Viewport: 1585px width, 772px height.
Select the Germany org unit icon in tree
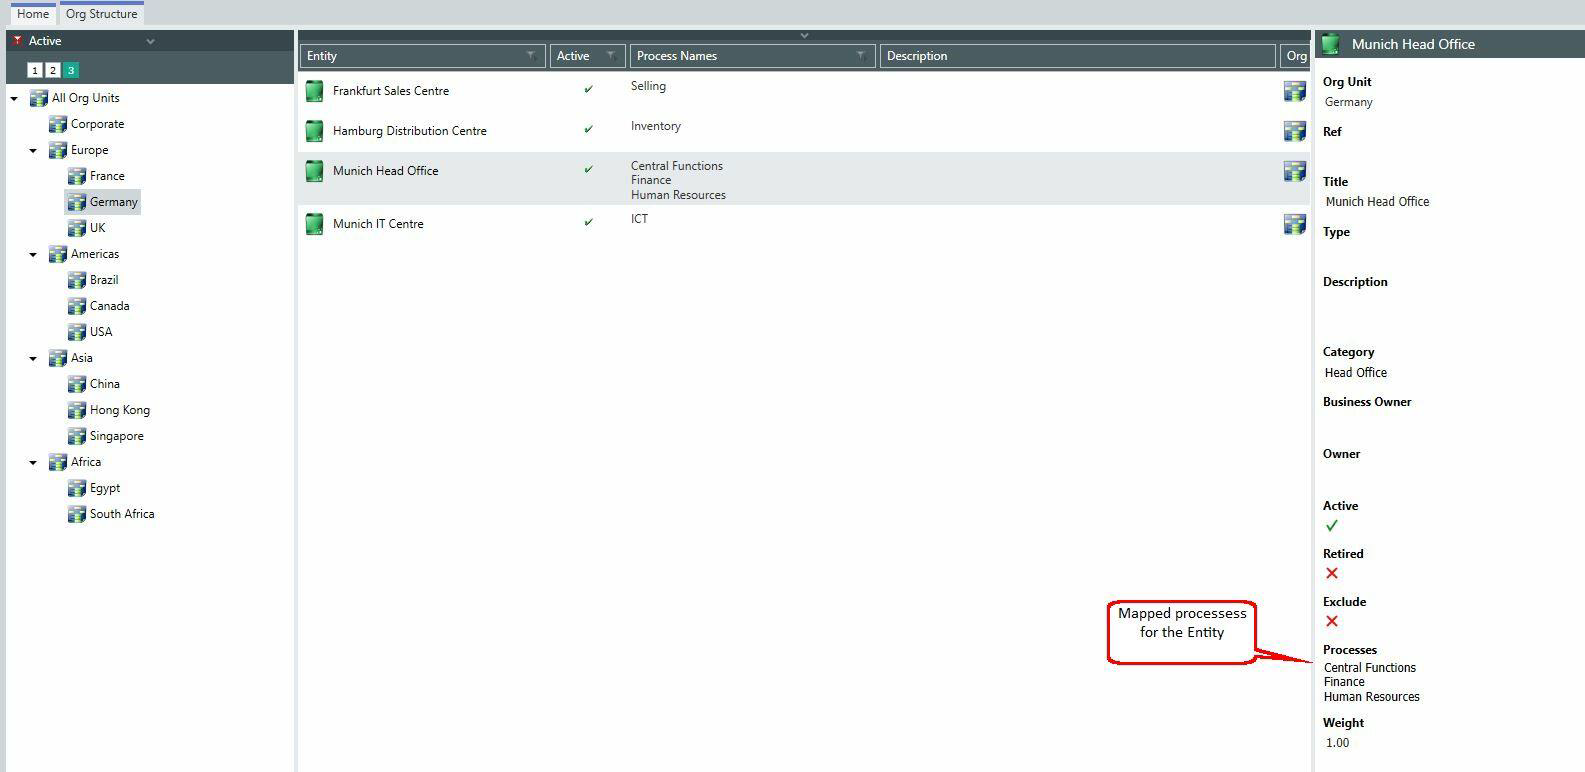[x=77, y=202]
